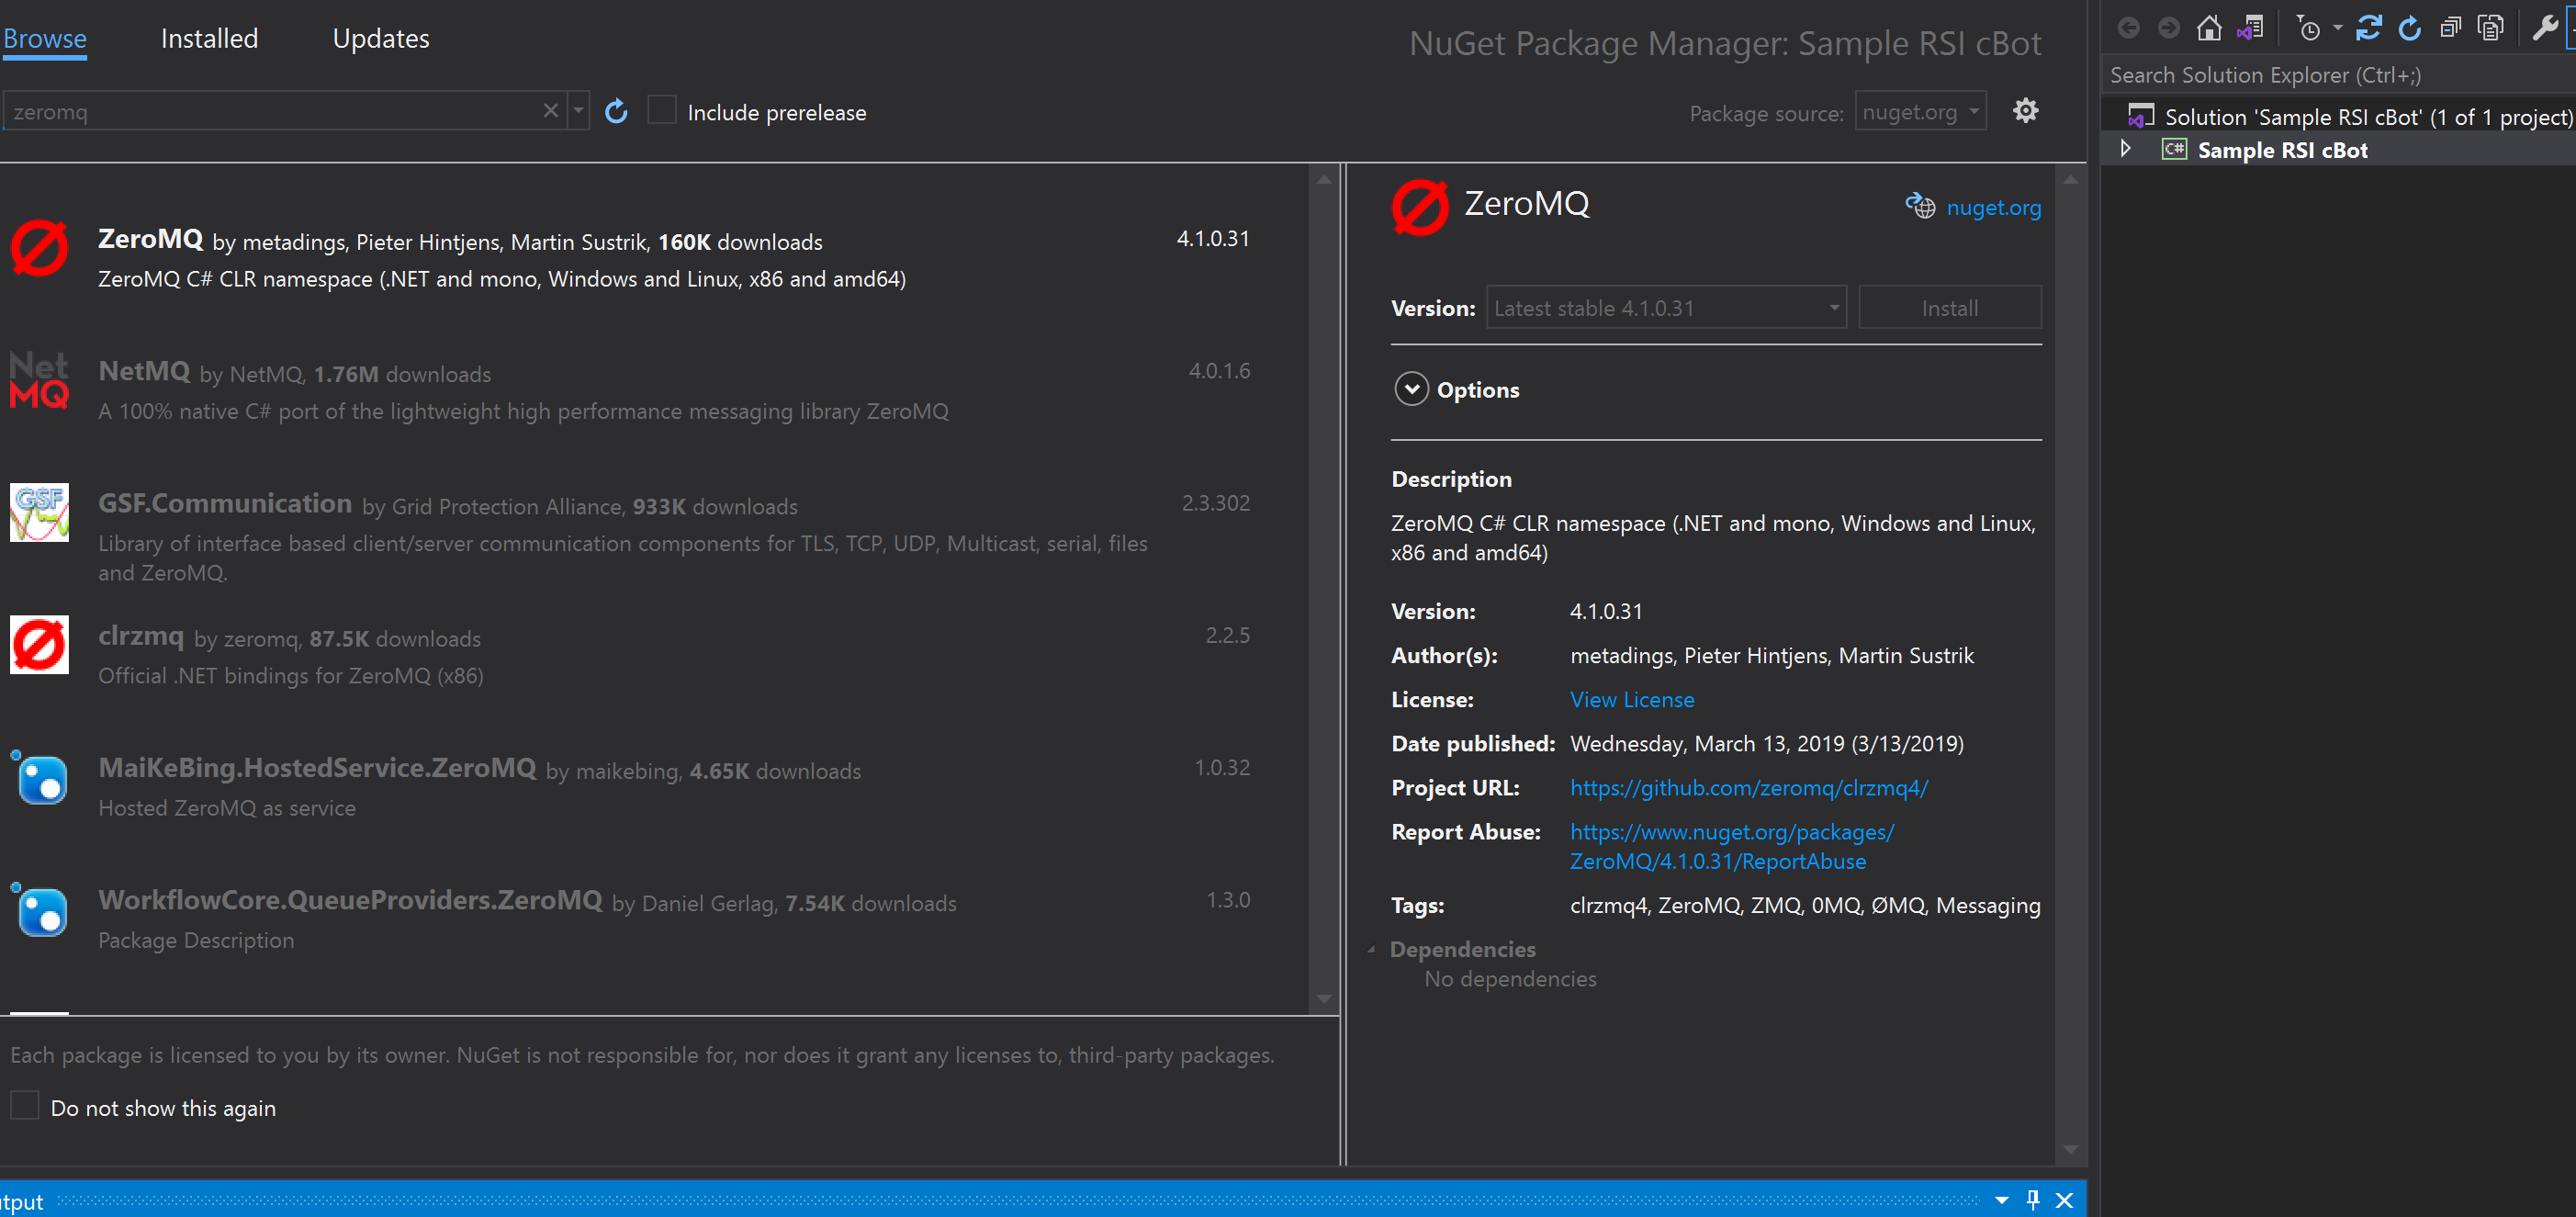Select the GSF.Communication package row
The height and width of the screenshot is (1217, 2576).
[x=655, y=528]
